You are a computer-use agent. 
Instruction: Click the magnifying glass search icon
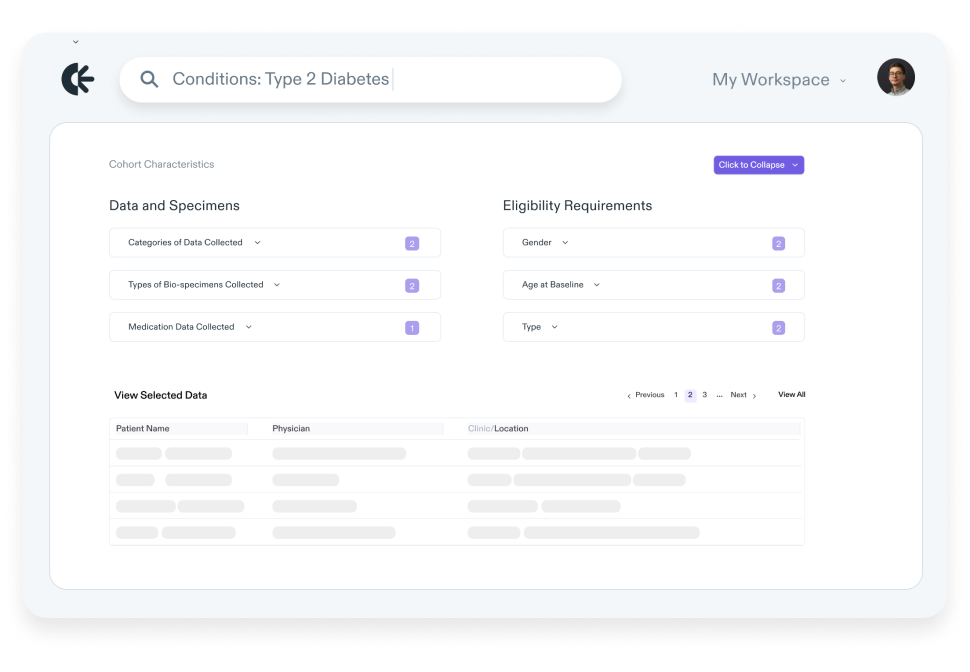point(149,78)
